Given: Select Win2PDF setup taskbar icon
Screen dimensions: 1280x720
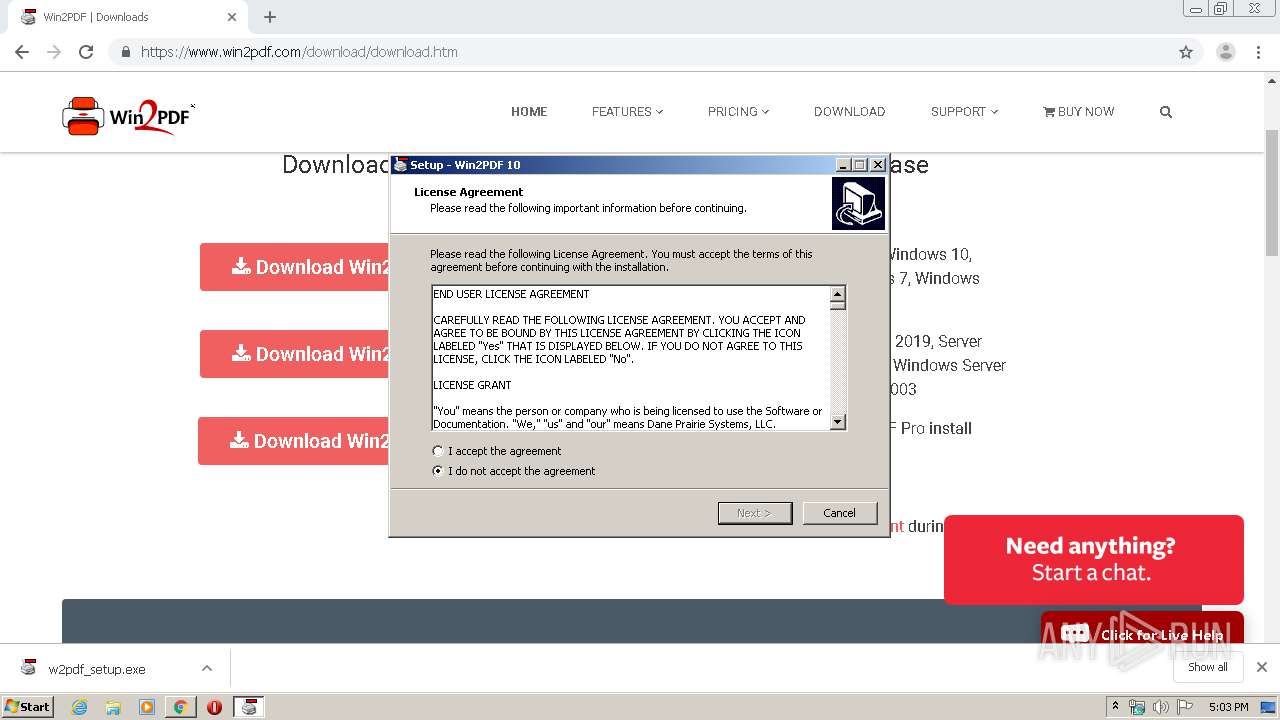Looking at the screenshot, I should 249,707.
